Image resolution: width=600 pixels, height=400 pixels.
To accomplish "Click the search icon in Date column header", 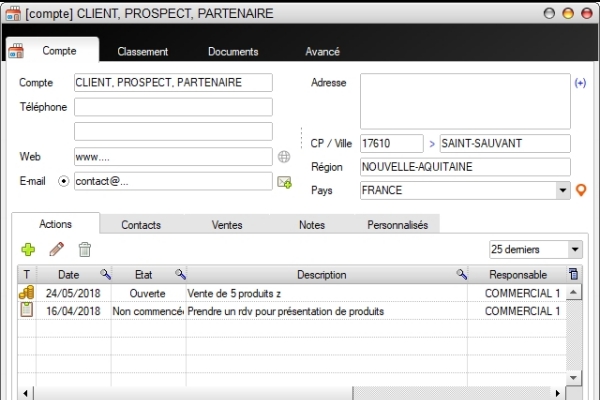I will pos(105,274).
